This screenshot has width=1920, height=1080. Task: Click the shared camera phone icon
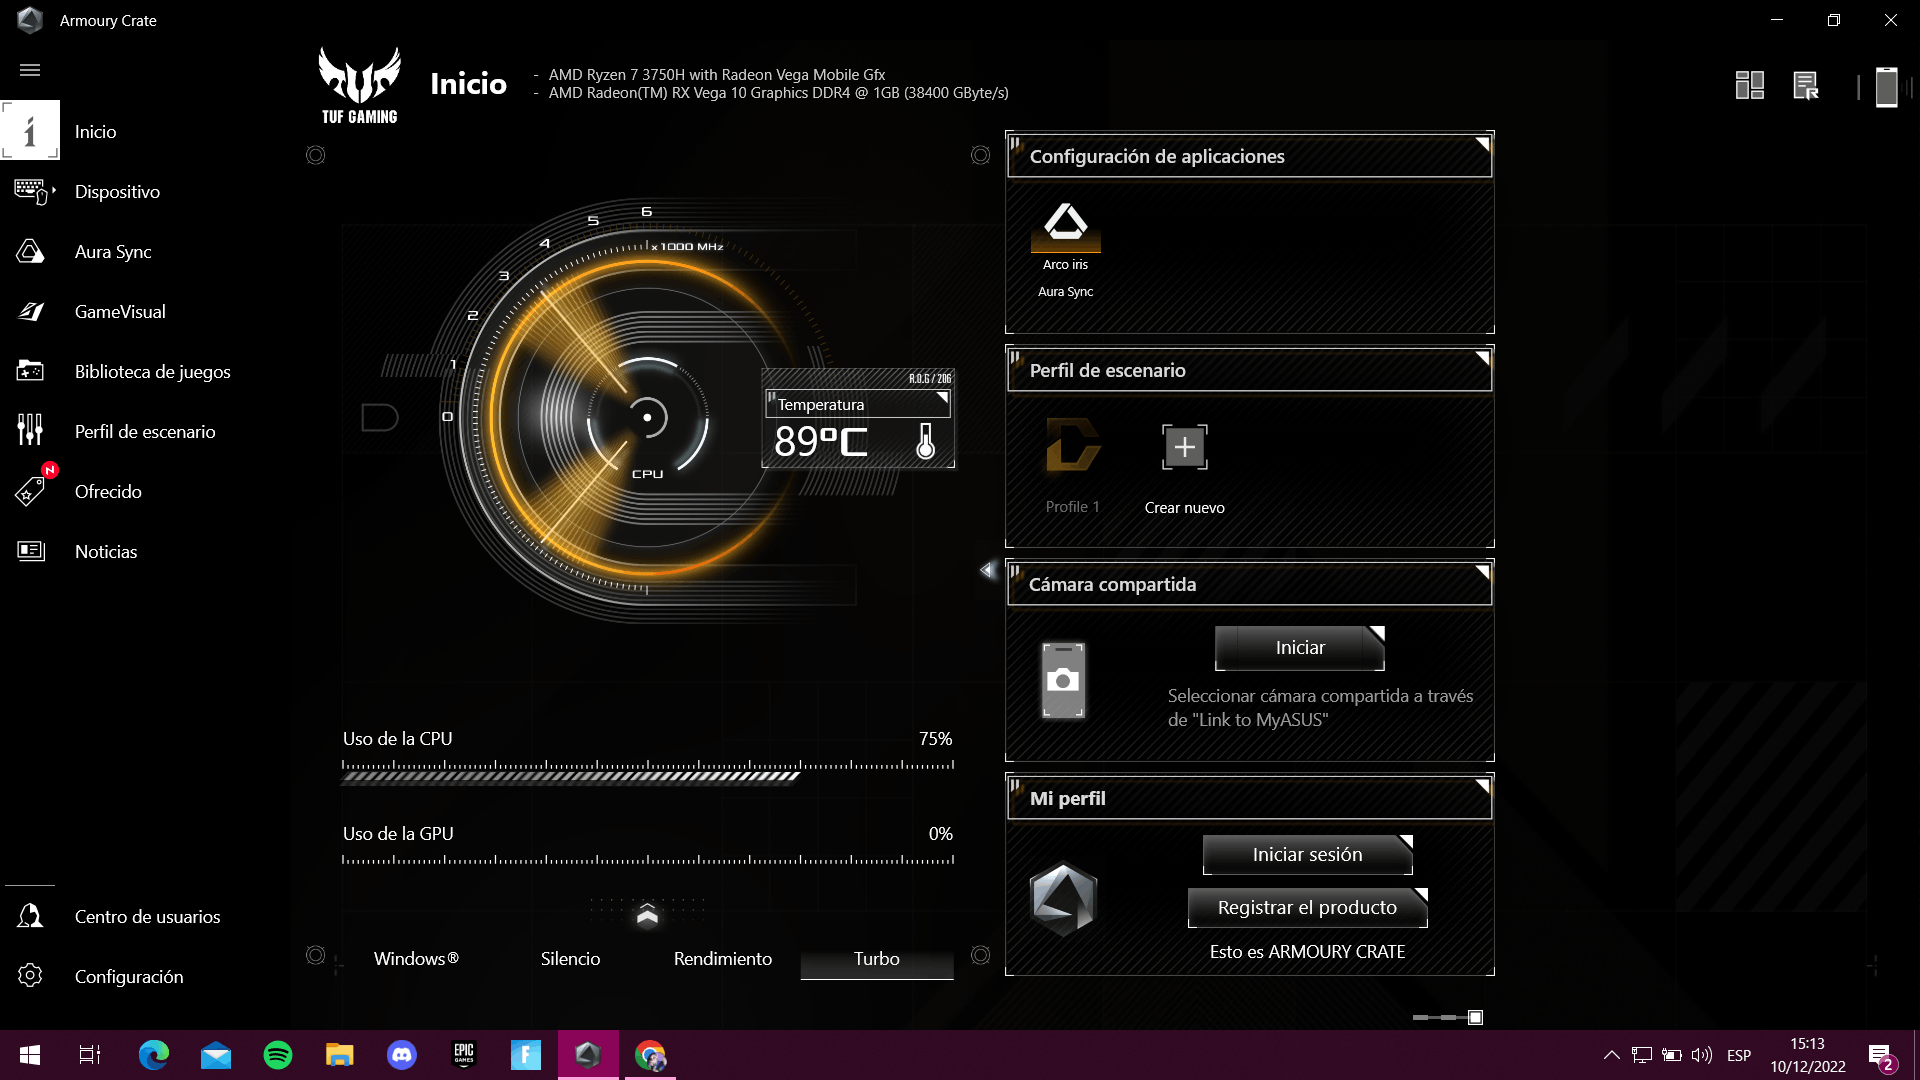click(1063, 680)
